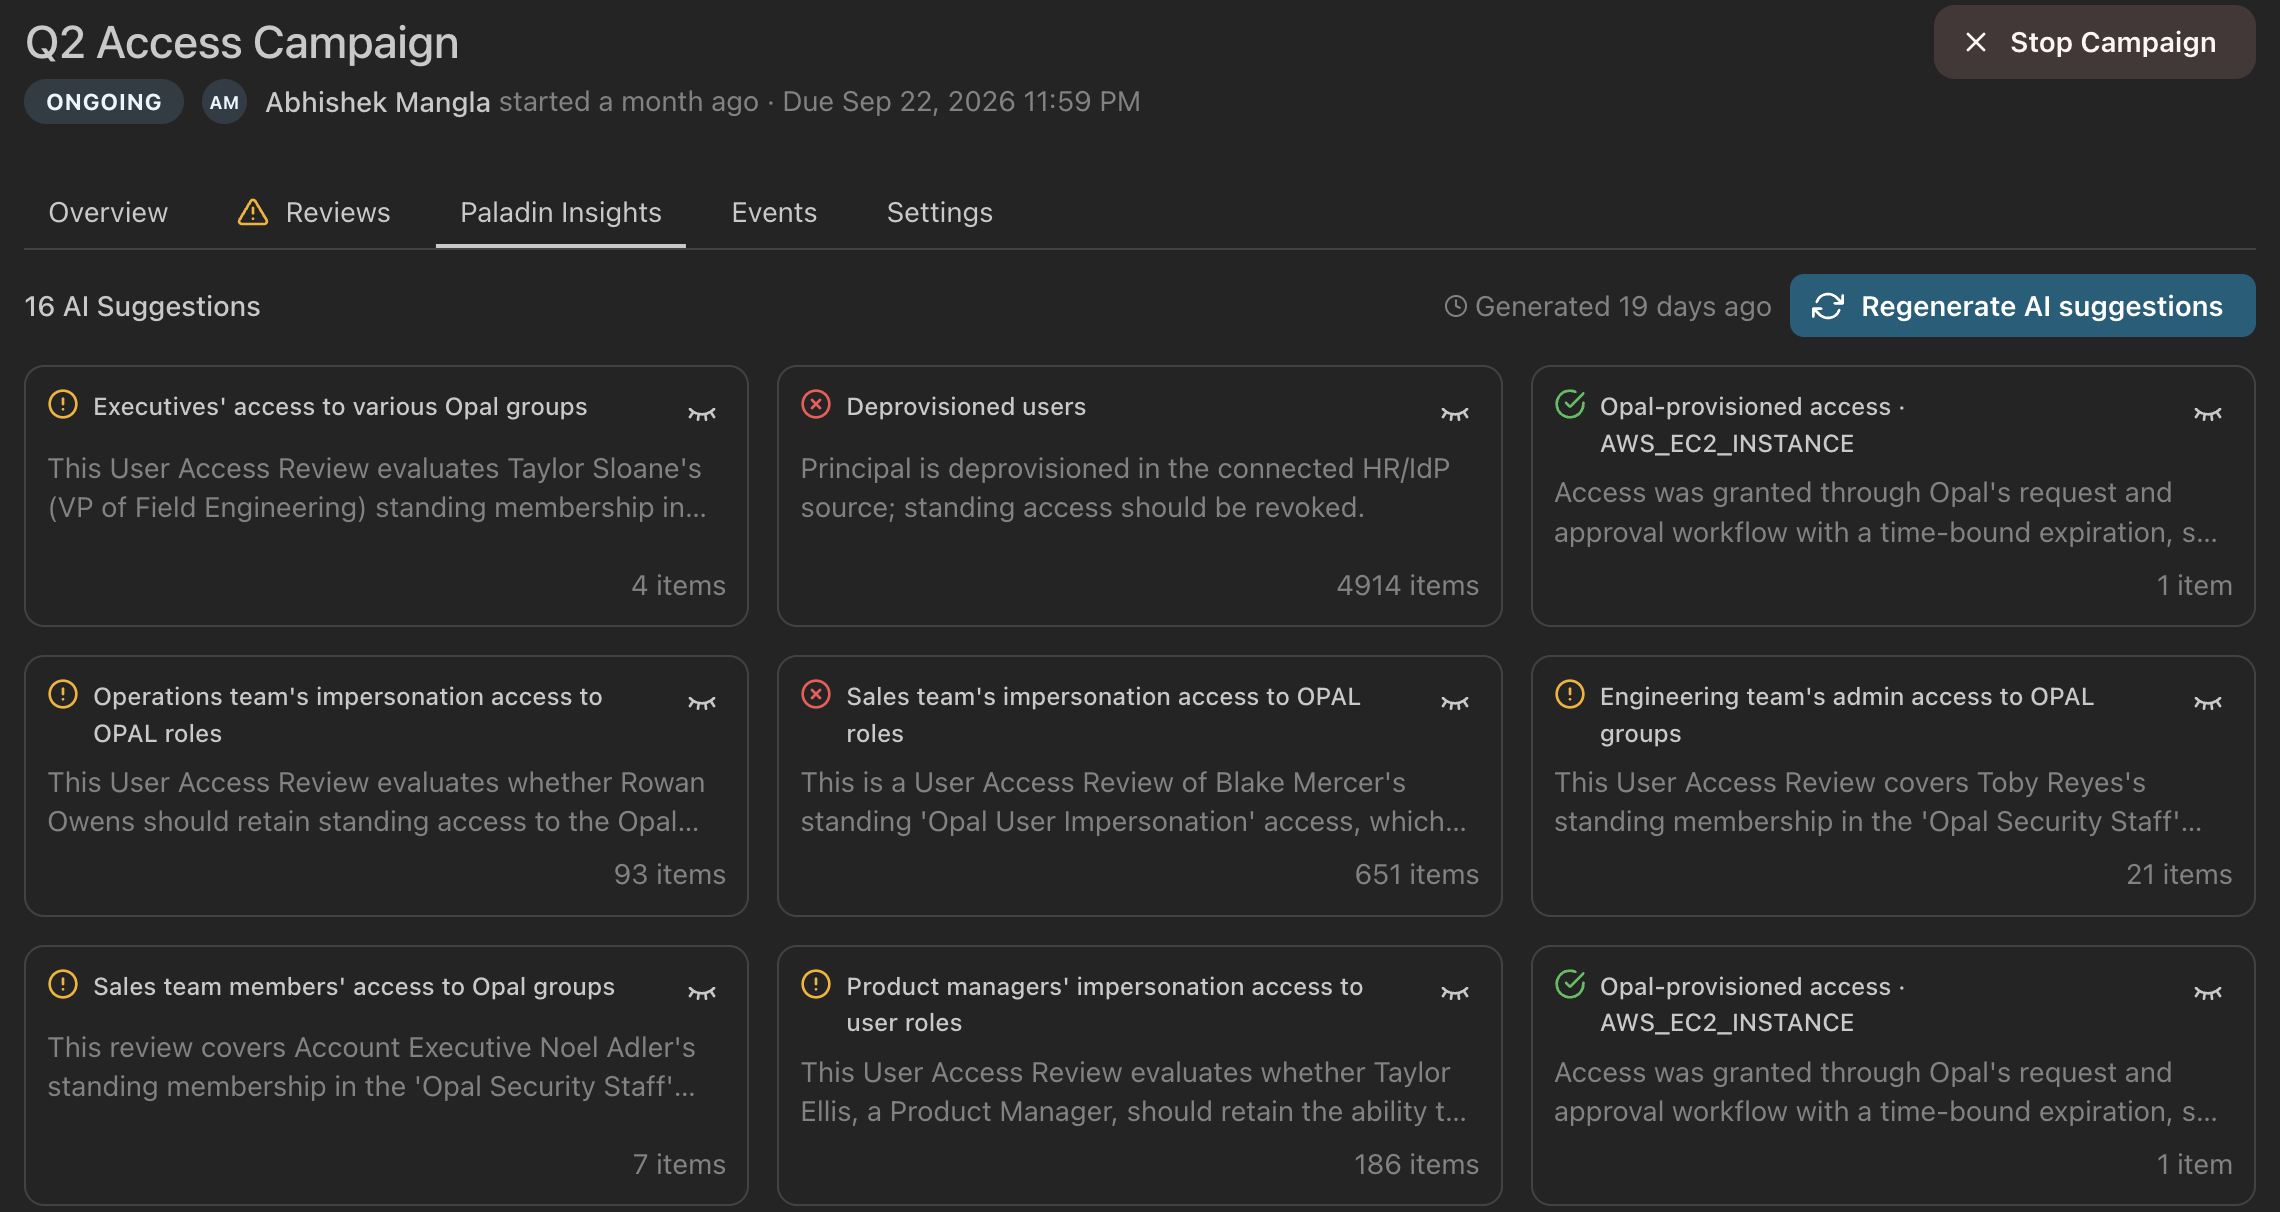Open the Settings tab
The width and height of the screenshot is (2280, 1212).
coord(940,212)
